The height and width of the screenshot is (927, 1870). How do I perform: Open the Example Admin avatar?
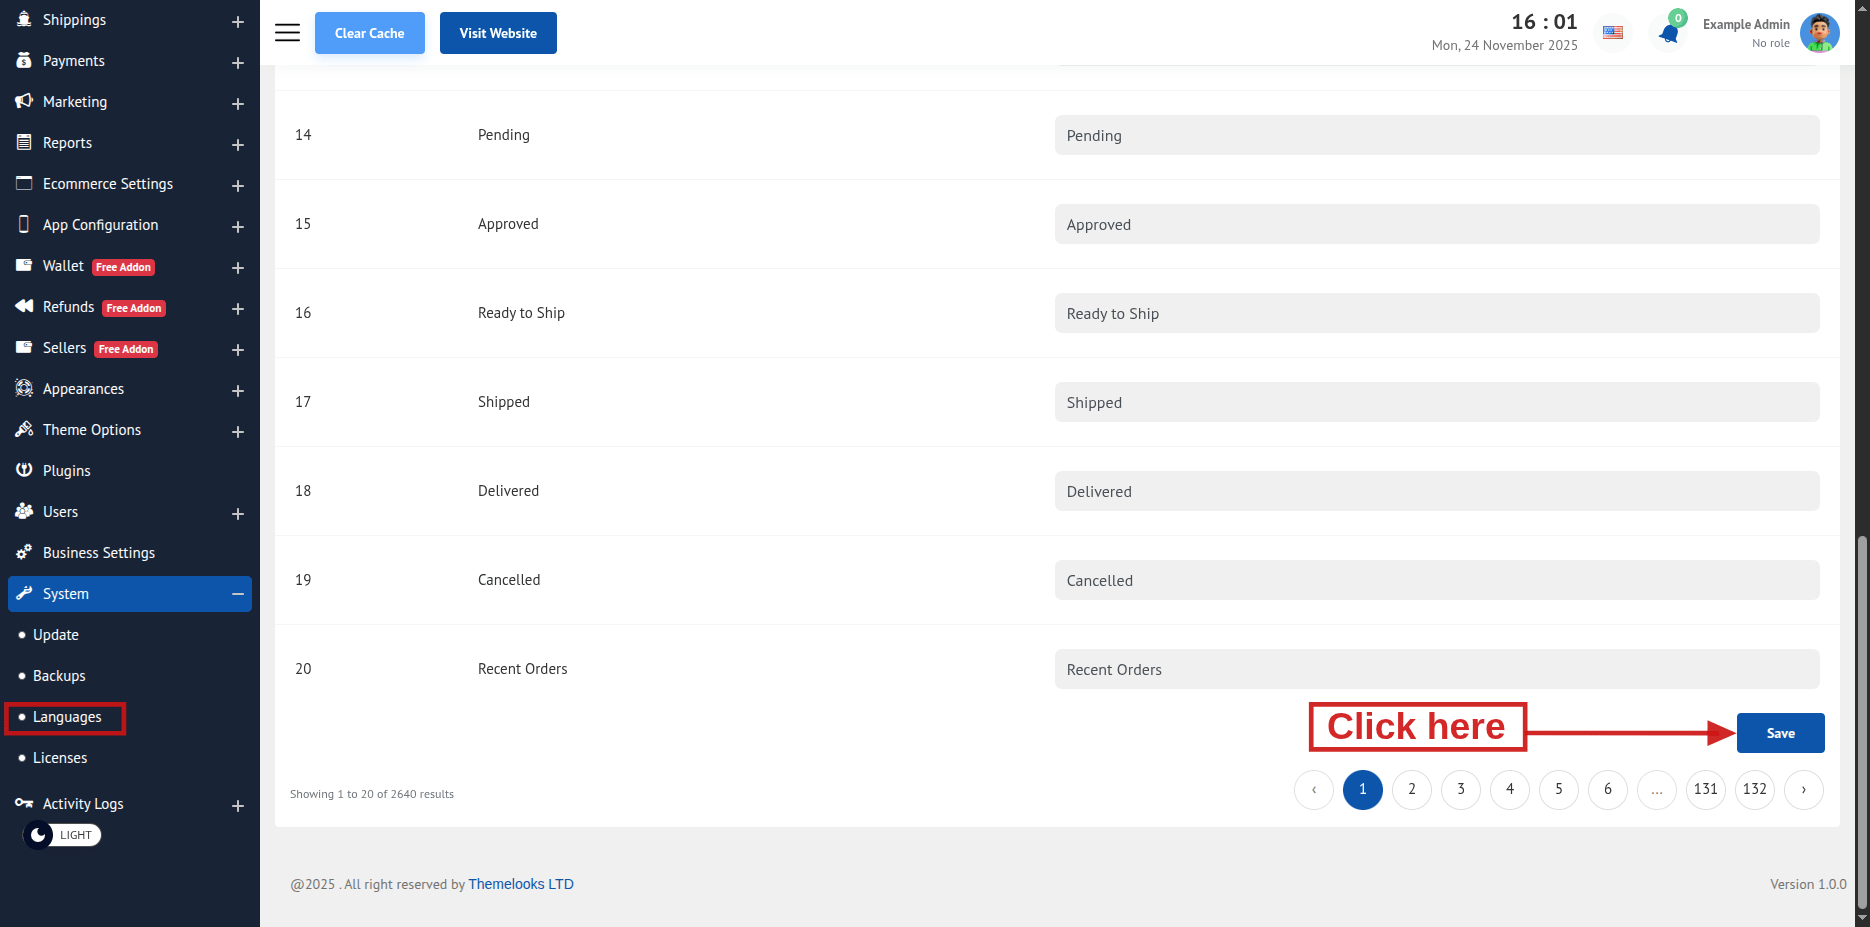1819,33
